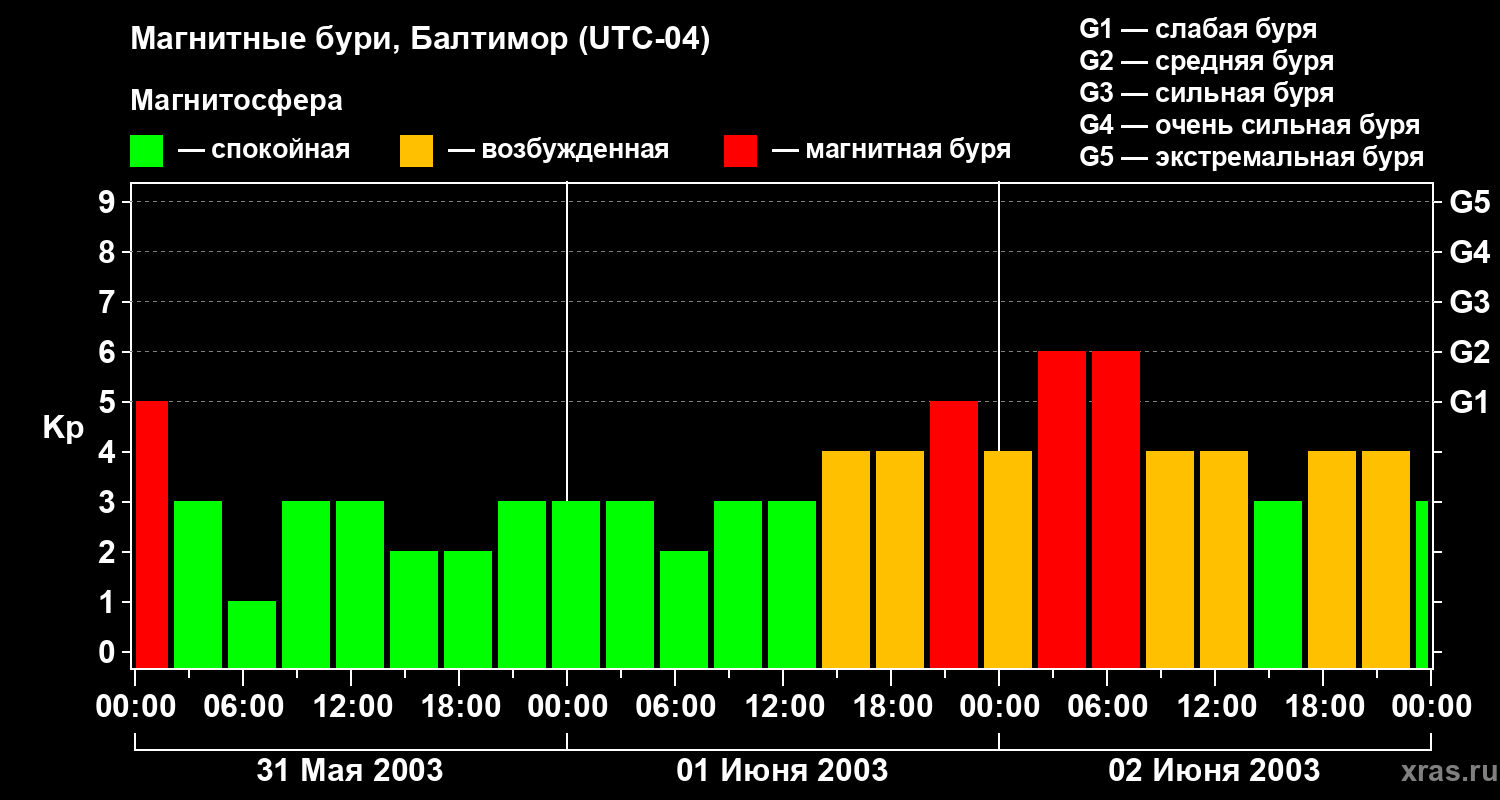Click the '18:00' time label for 01 Июня

click(x=891, y=707)
